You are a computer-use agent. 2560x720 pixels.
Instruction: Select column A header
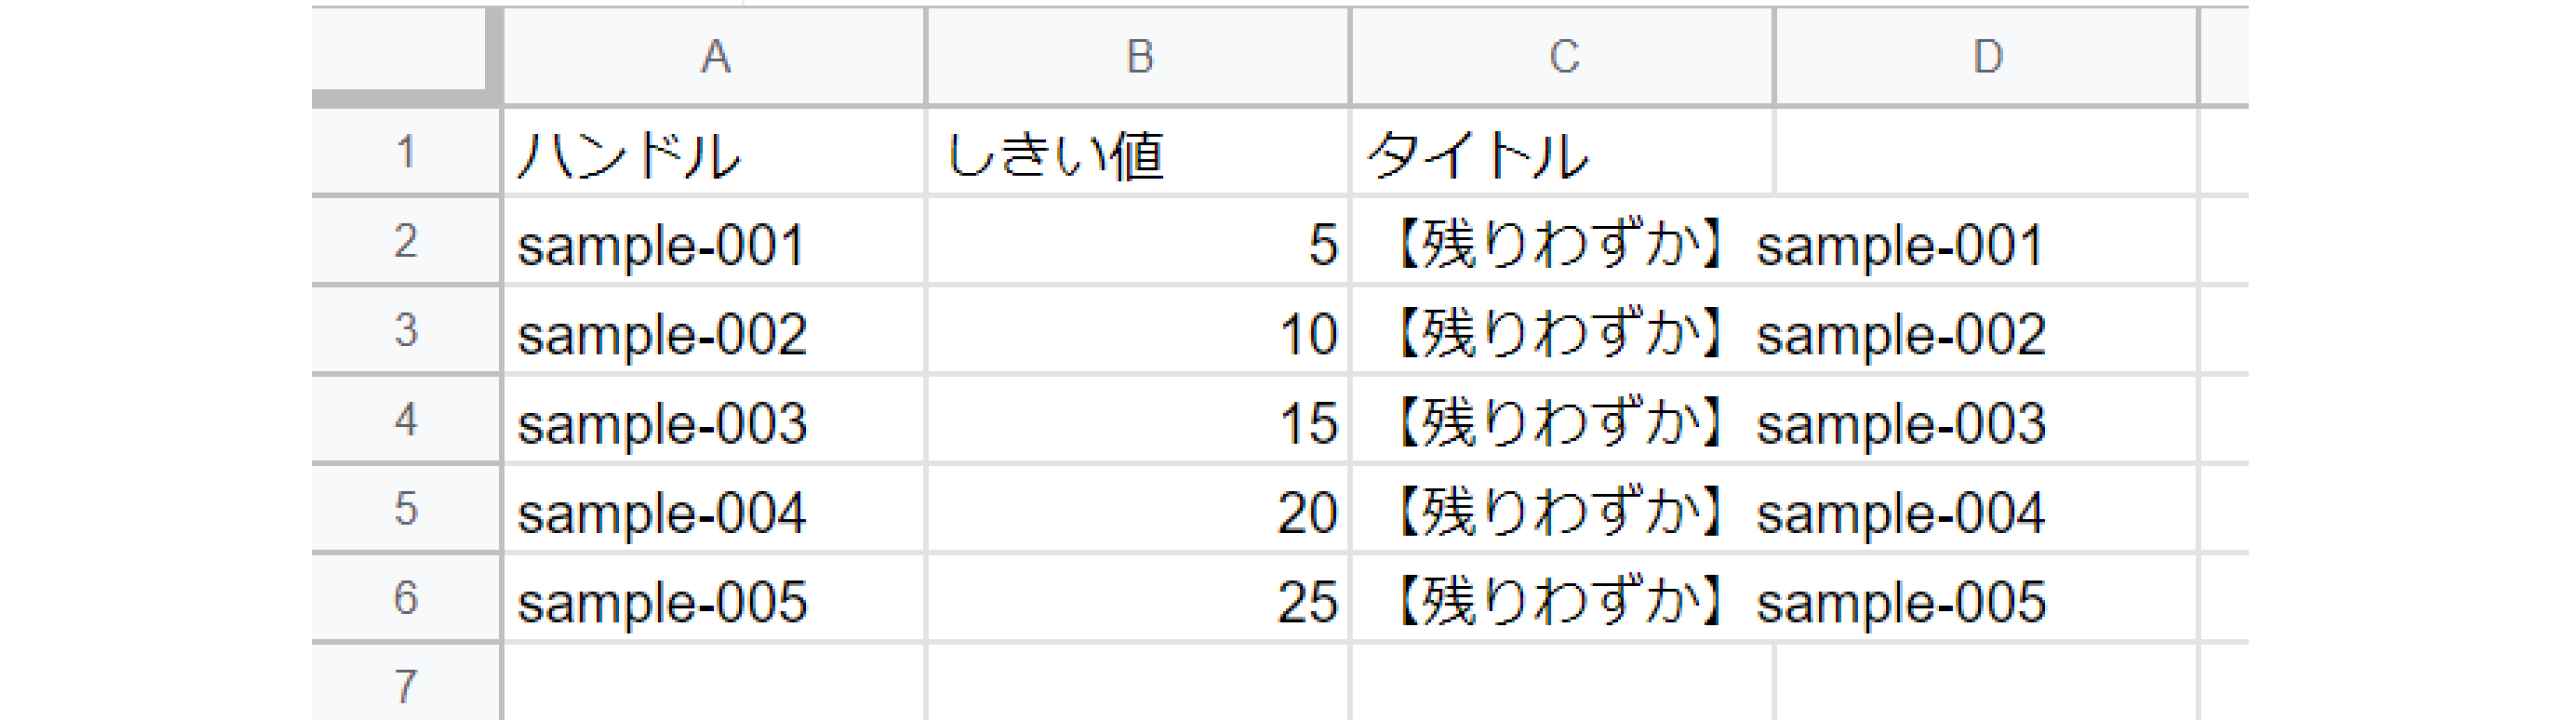coord(714,56)
